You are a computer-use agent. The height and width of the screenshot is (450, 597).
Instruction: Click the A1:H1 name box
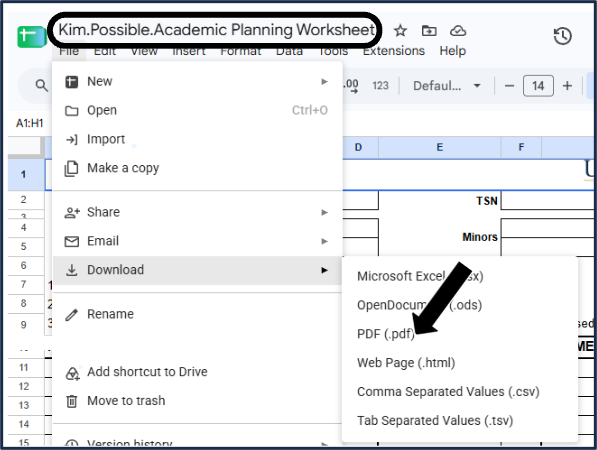pyautogui.click(x=30, y=123)
